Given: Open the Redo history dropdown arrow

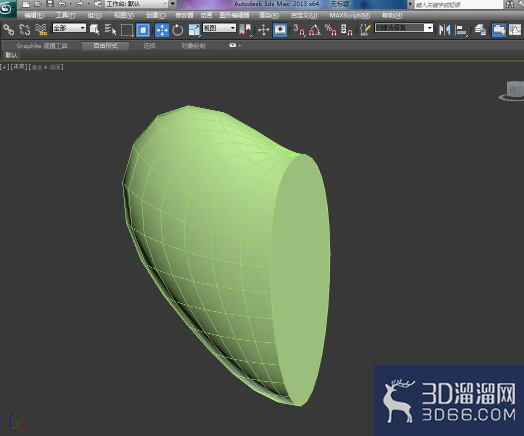Looking at the screenshot, I should 89,4.
